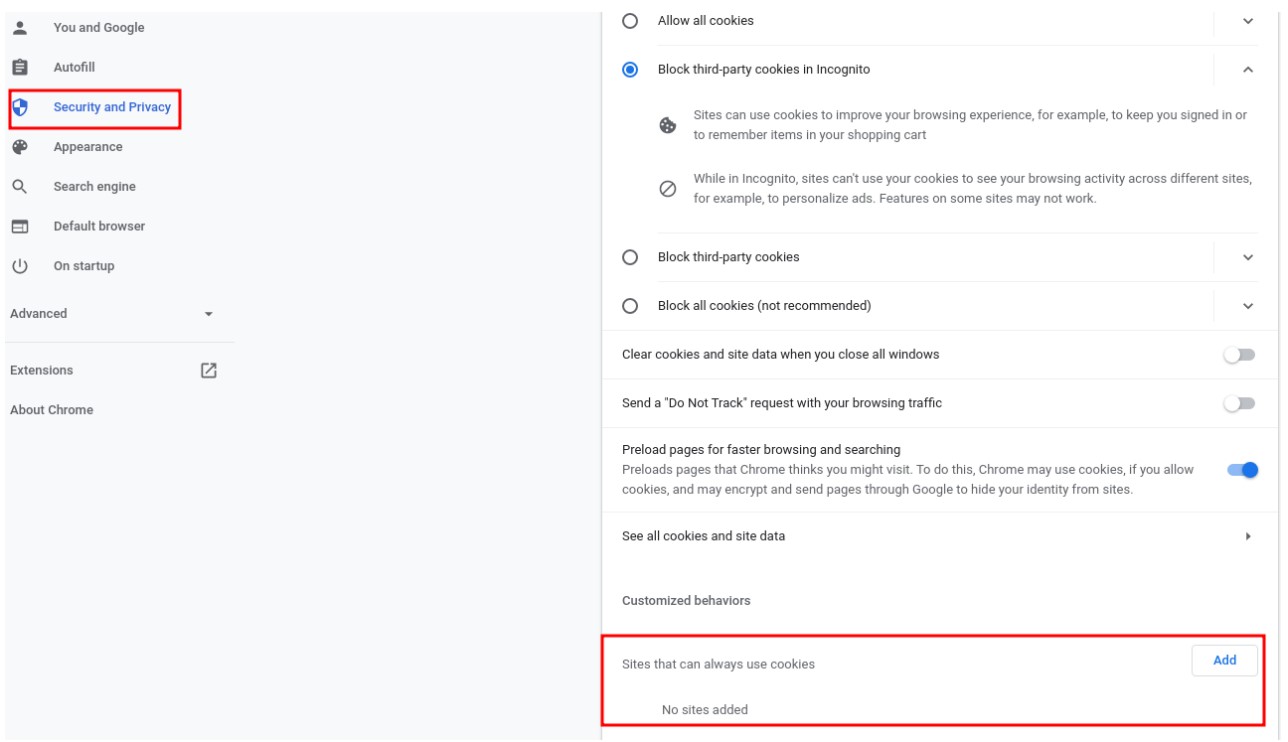Click the Default browser window icon
1288x742 pixels.
pyautogui.click(x=19, y=227)
